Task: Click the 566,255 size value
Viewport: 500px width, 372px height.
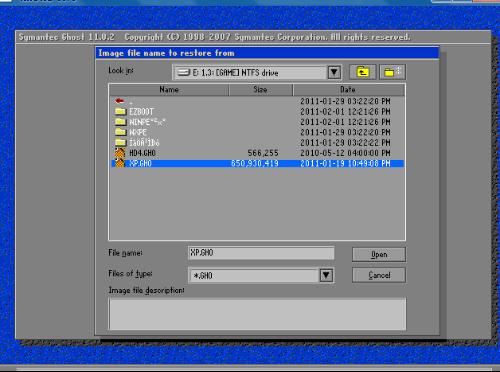Action: pyautogui.click(x=263, y=153)
